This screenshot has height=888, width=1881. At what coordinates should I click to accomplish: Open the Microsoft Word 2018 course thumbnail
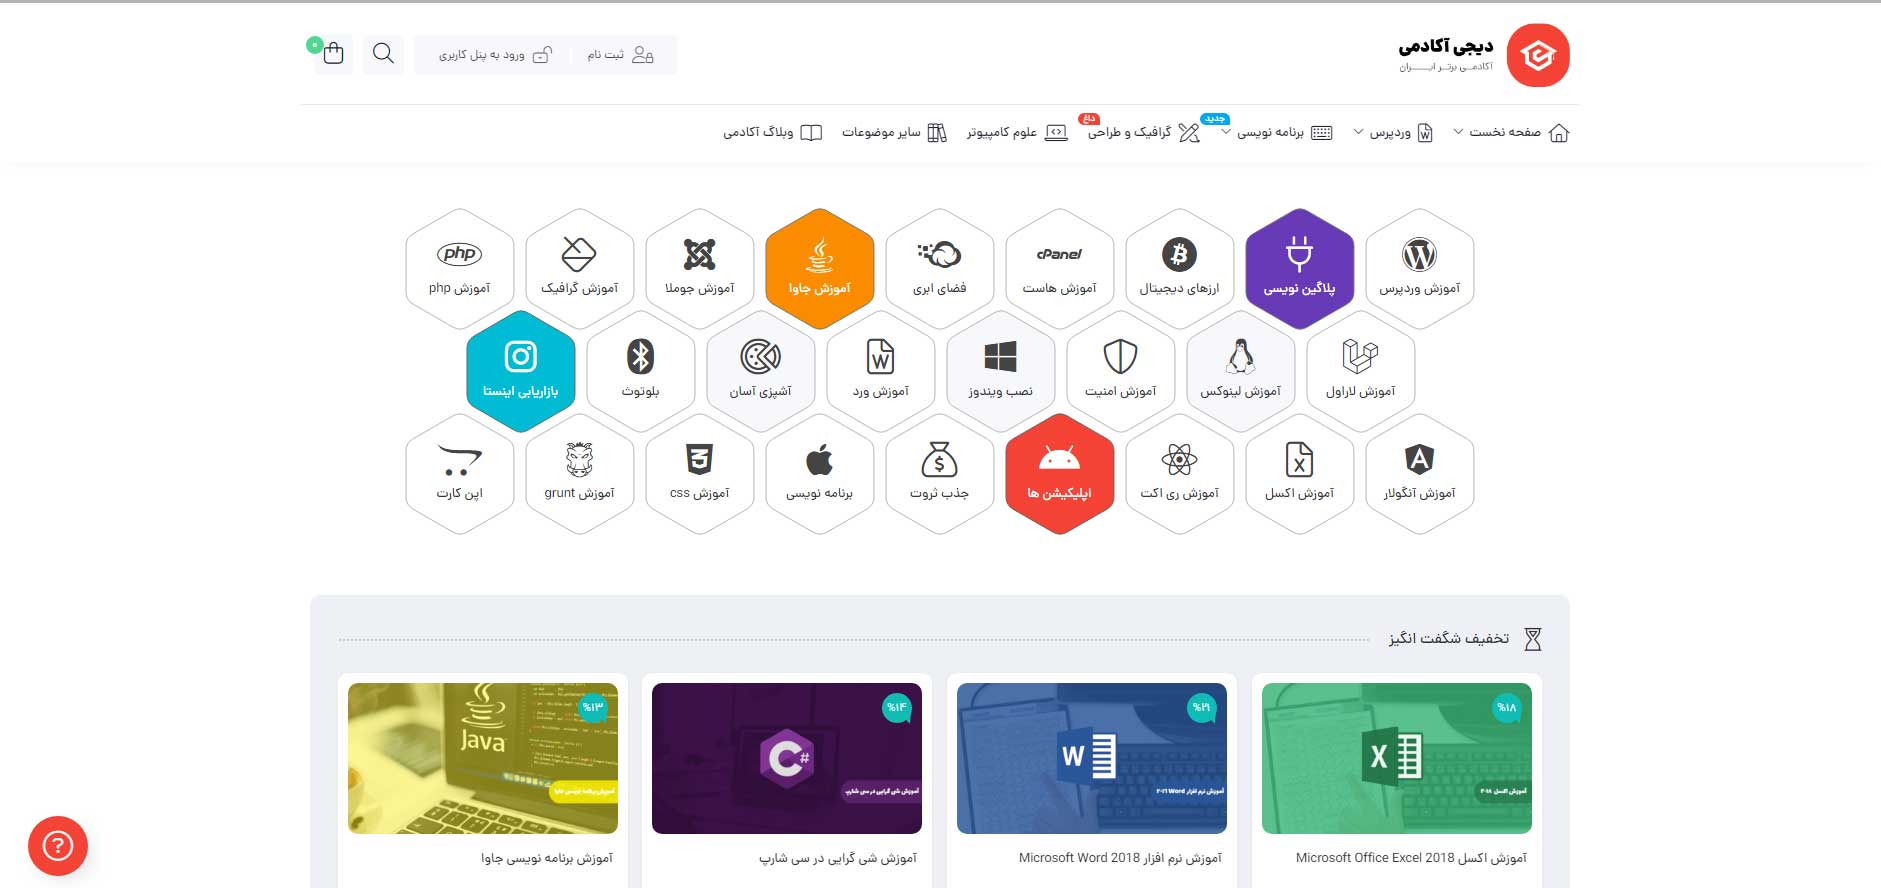1092,758
